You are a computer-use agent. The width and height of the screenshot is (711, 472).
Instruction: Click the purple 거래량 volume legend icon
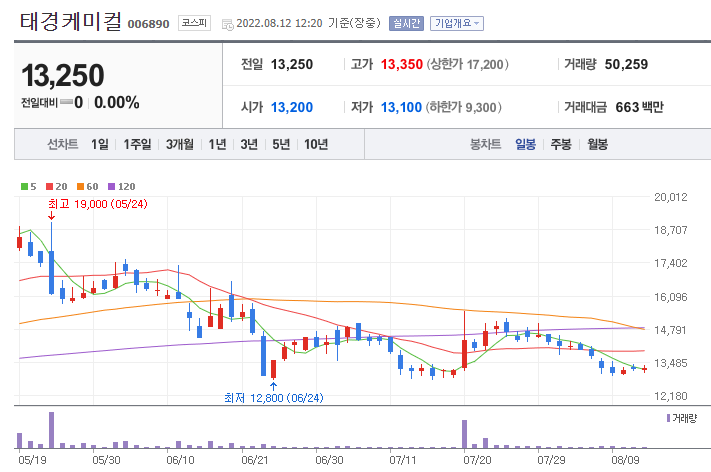pos(668,418)
